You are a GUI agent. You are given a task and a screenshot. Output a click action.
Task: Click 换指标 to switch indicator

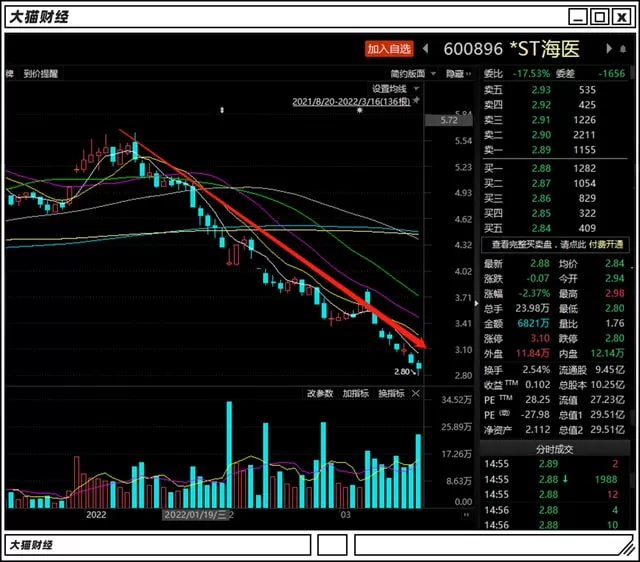click(391, 393)
